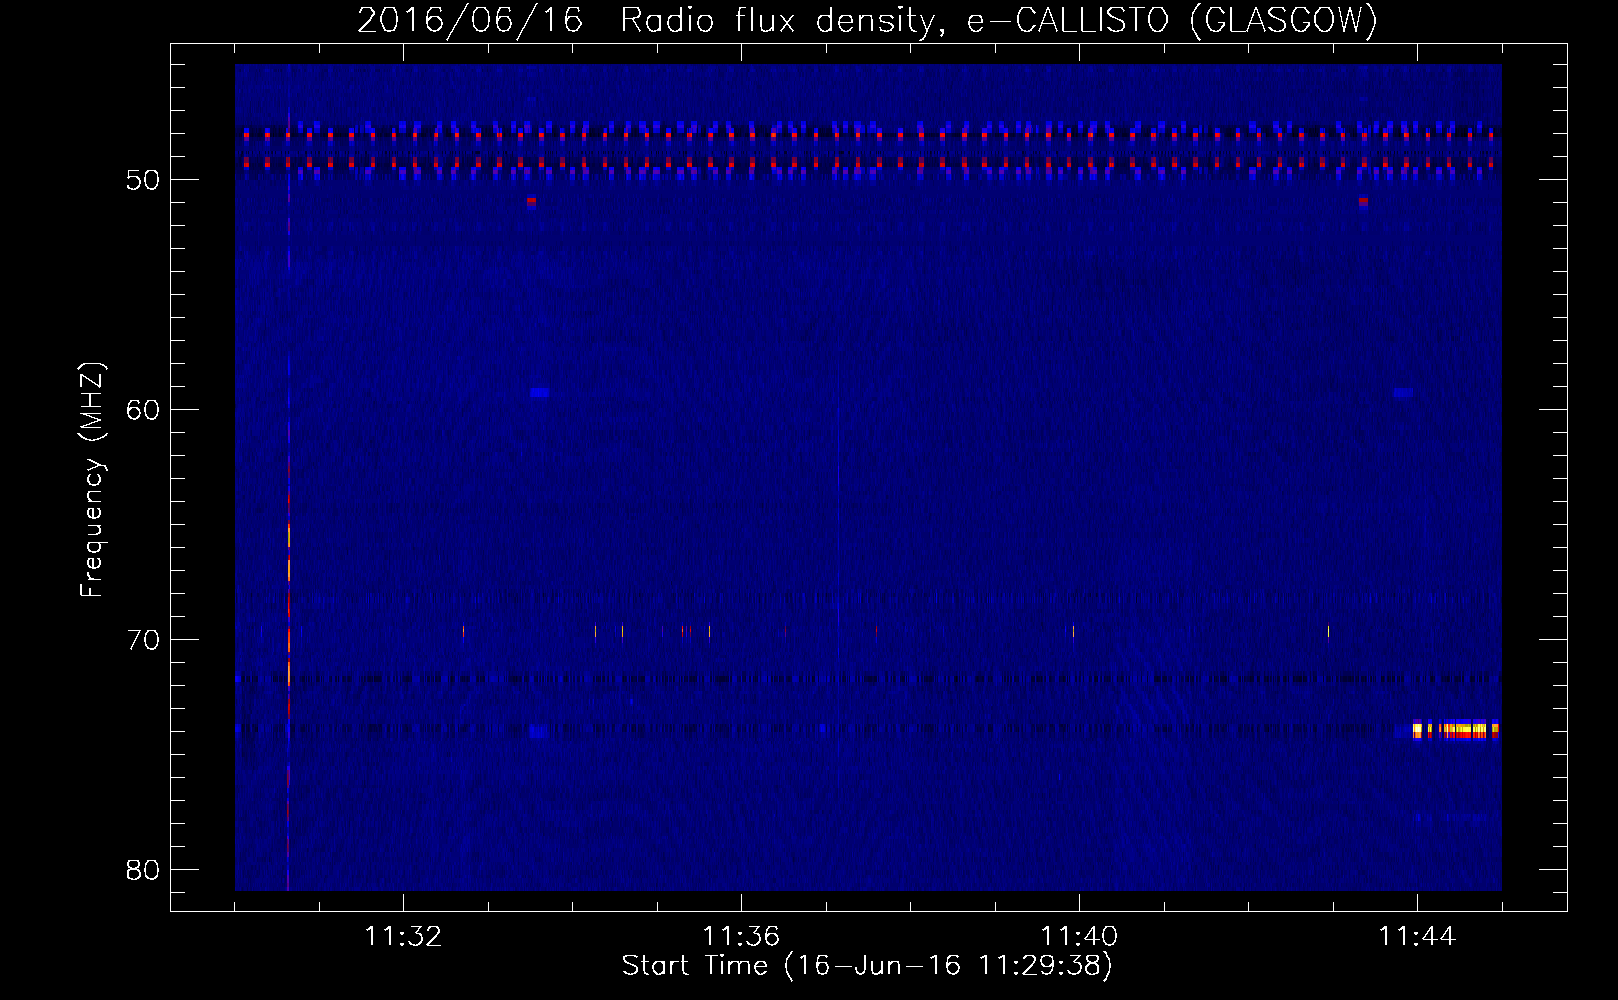Click the 11:32 time tick label

point(403,936)
